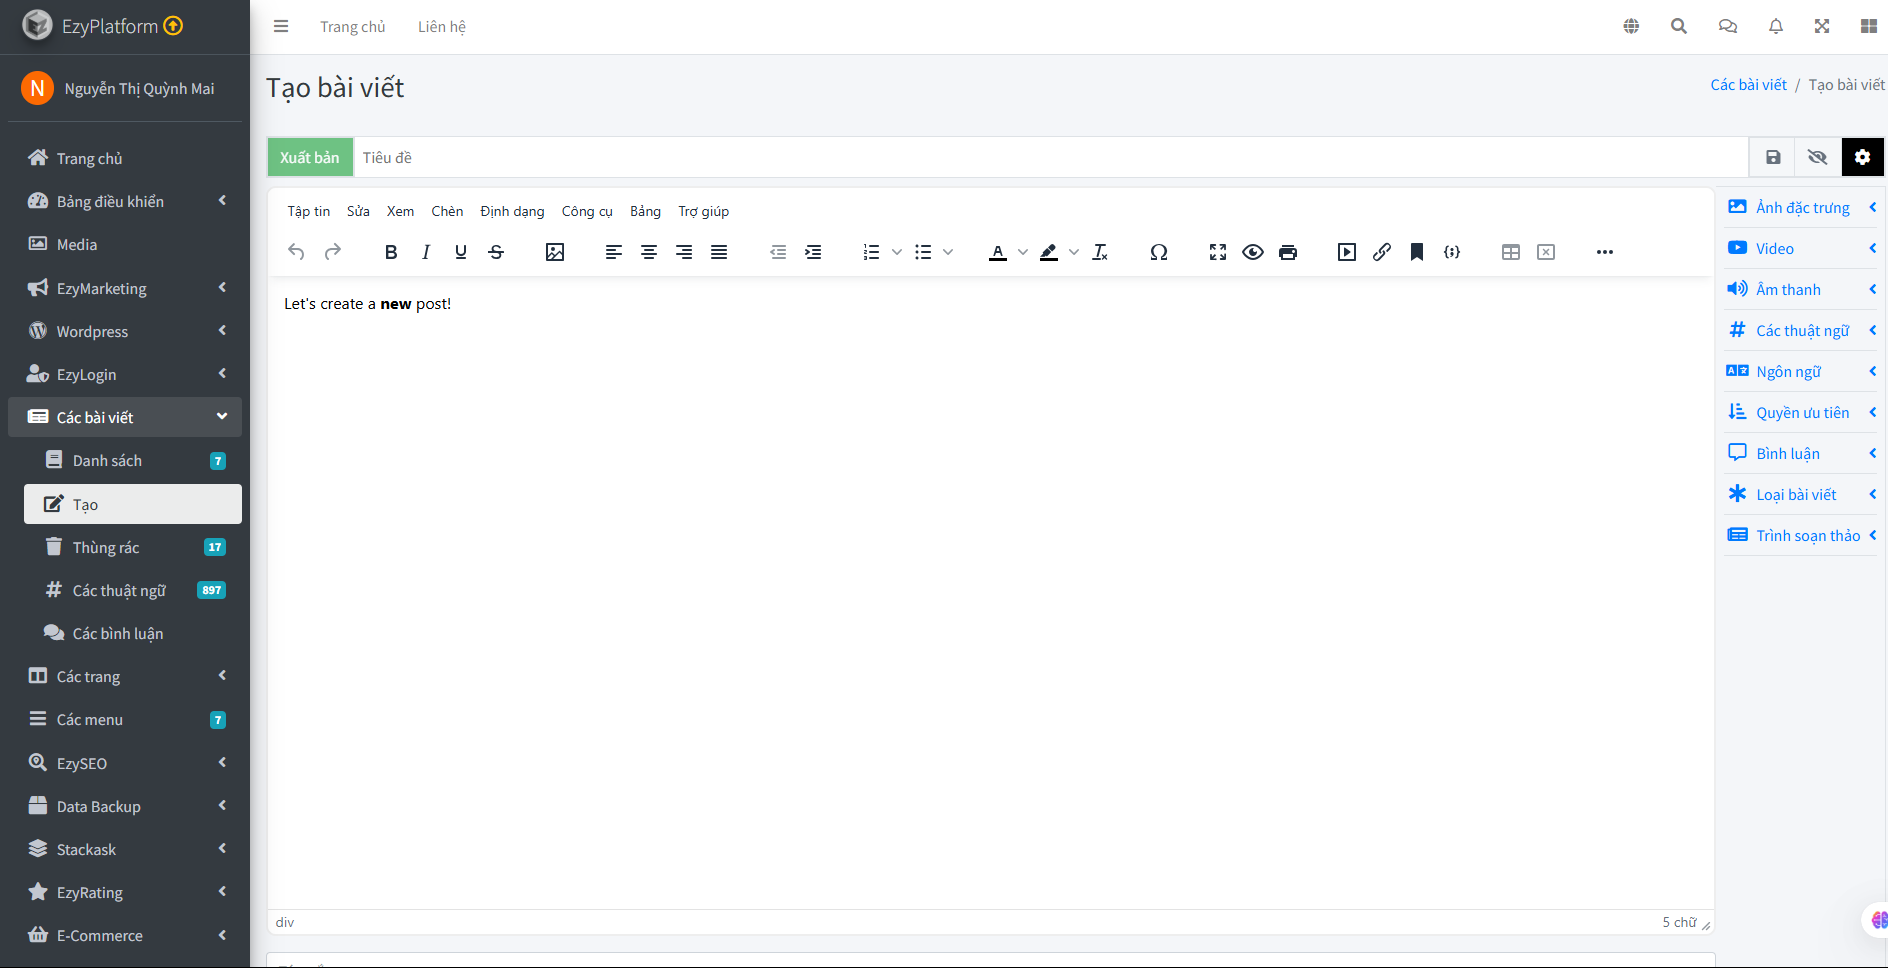Viewport: 1888px width, 968px height.
Task: Clear formatting of selected text
Action: 1100,252
